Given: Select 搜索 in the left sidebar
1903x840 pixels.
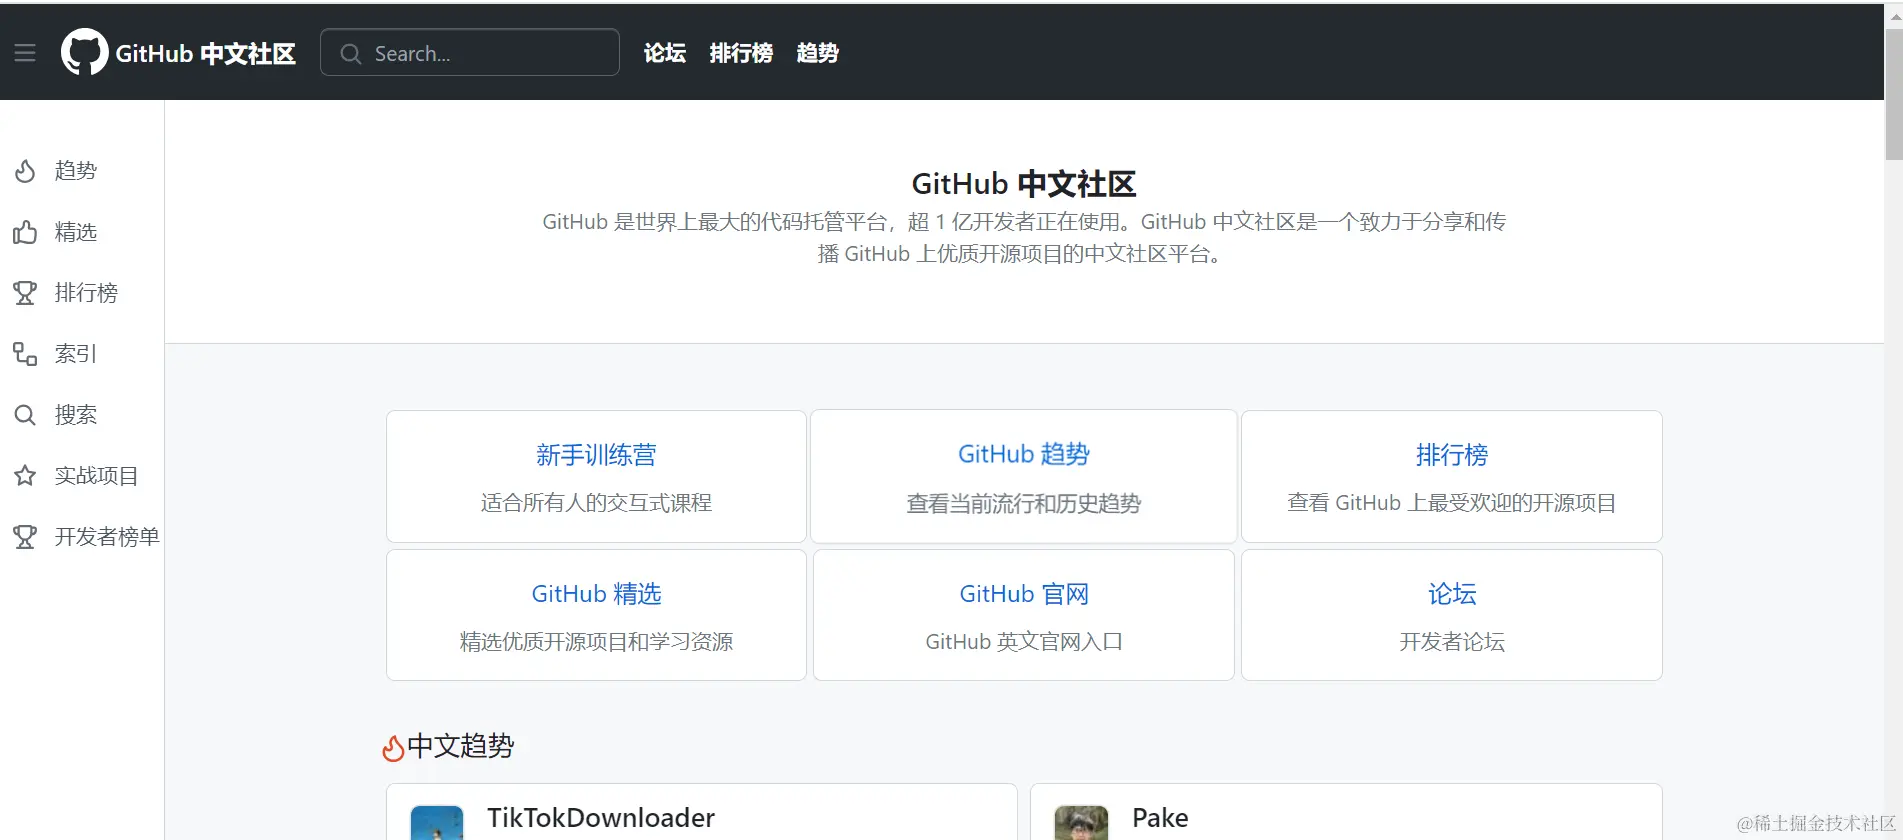Looking at the screenshot, I should pos(76,415).
